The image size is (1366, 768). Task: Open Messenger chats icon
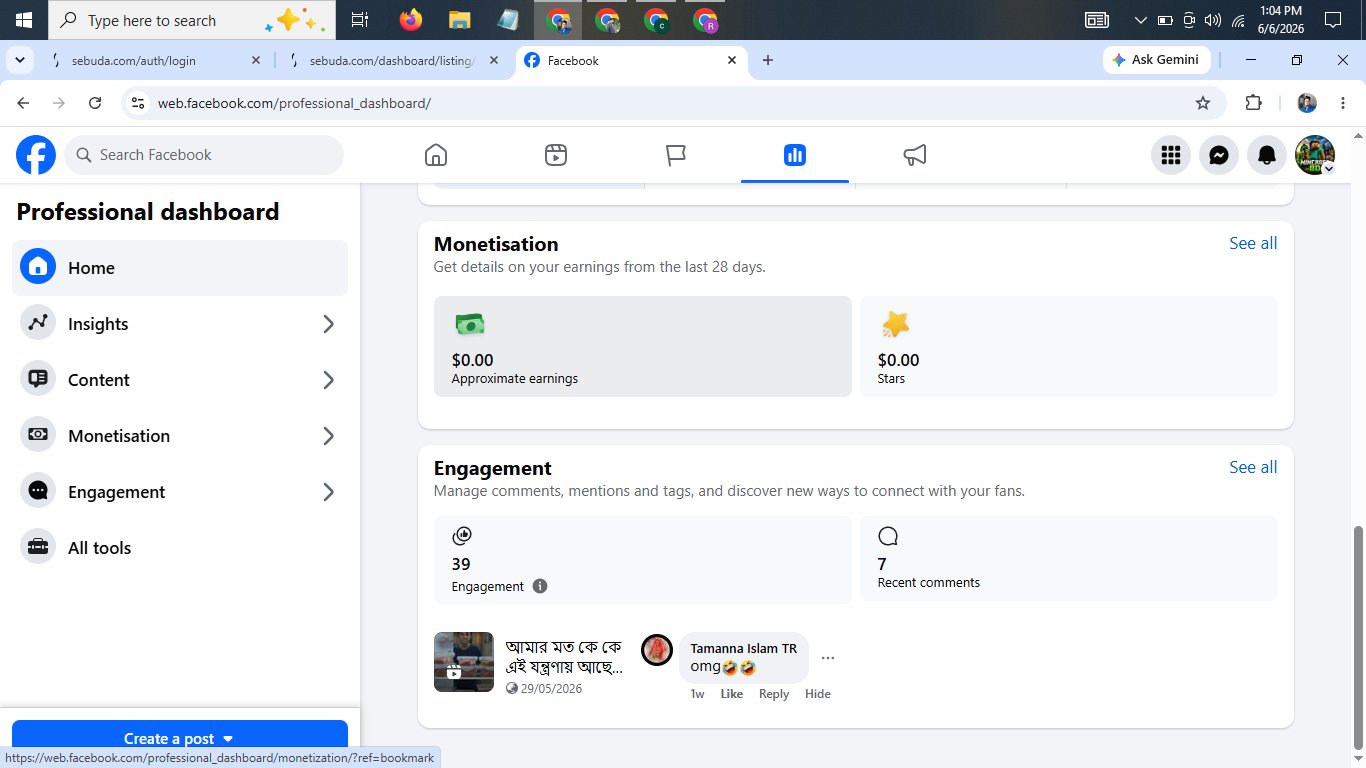[1219, 155]
